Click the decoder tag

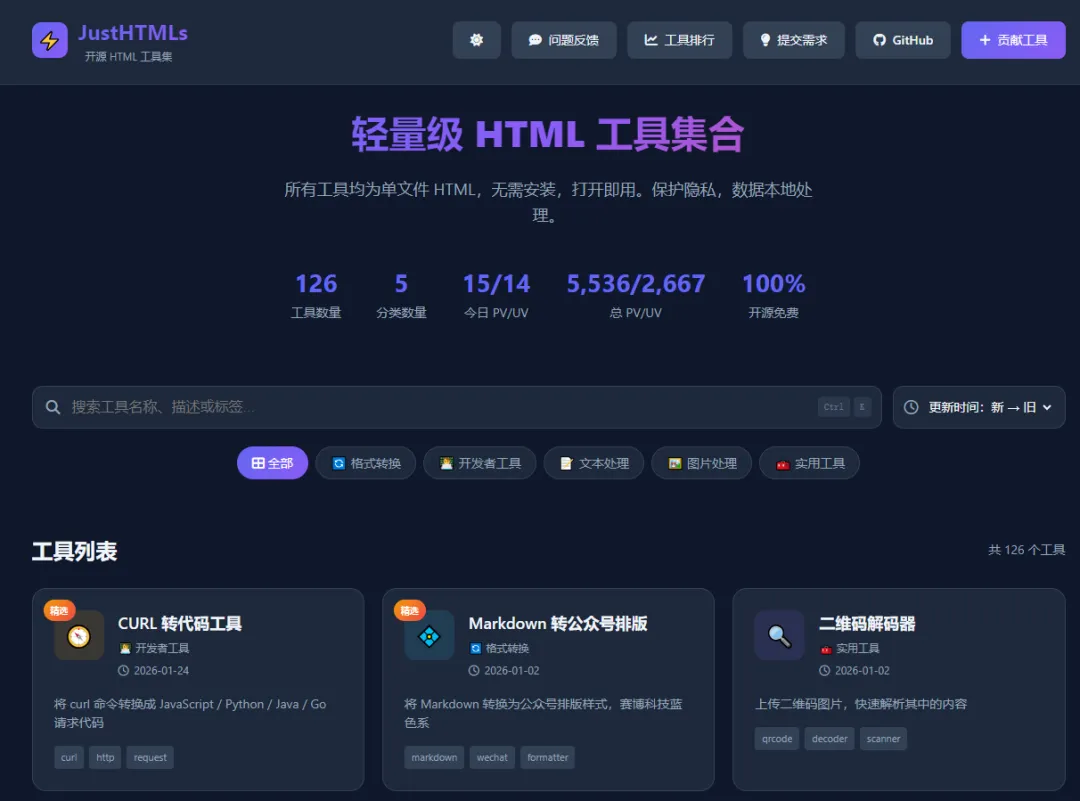point(829,738)
